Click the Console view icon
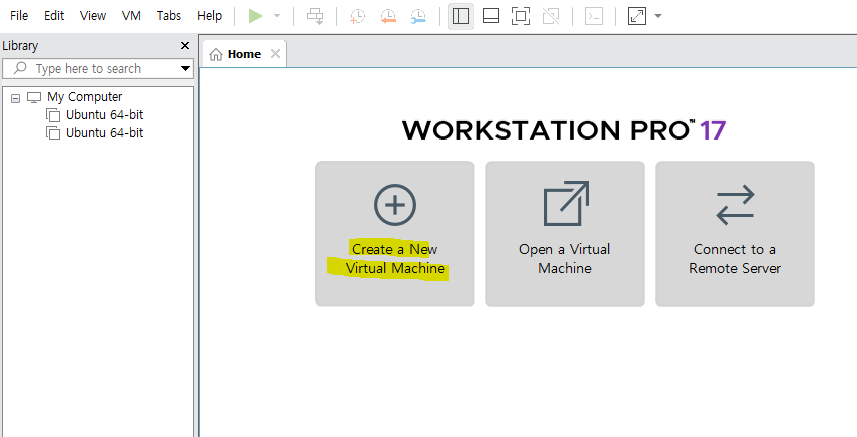 click(594, 16)
